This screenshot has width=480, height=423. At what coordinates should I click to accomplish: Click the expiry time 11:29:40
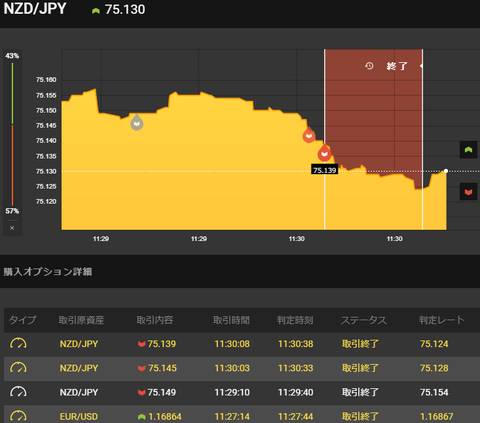[296, 392]
